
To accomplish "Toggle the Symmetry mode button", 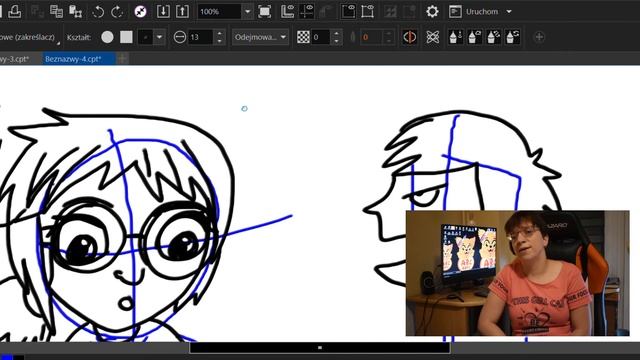I will (410, 37).
